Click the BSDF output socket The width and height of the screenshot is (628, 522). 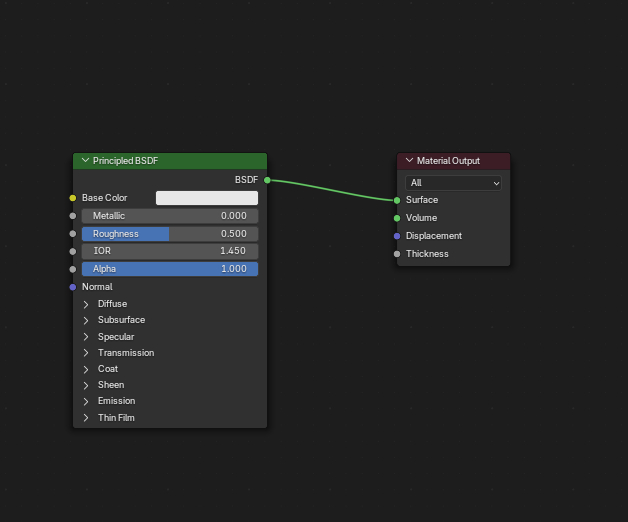click(x=267, y=180)
